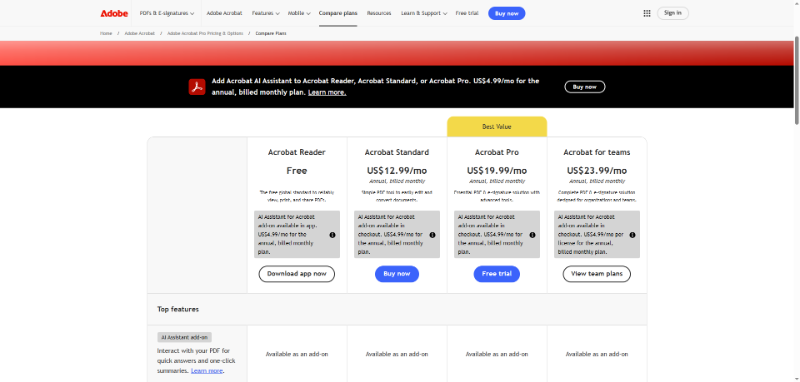Click the Adobe logo
Screen dimensions: 800x382
[x=114, y=13]
